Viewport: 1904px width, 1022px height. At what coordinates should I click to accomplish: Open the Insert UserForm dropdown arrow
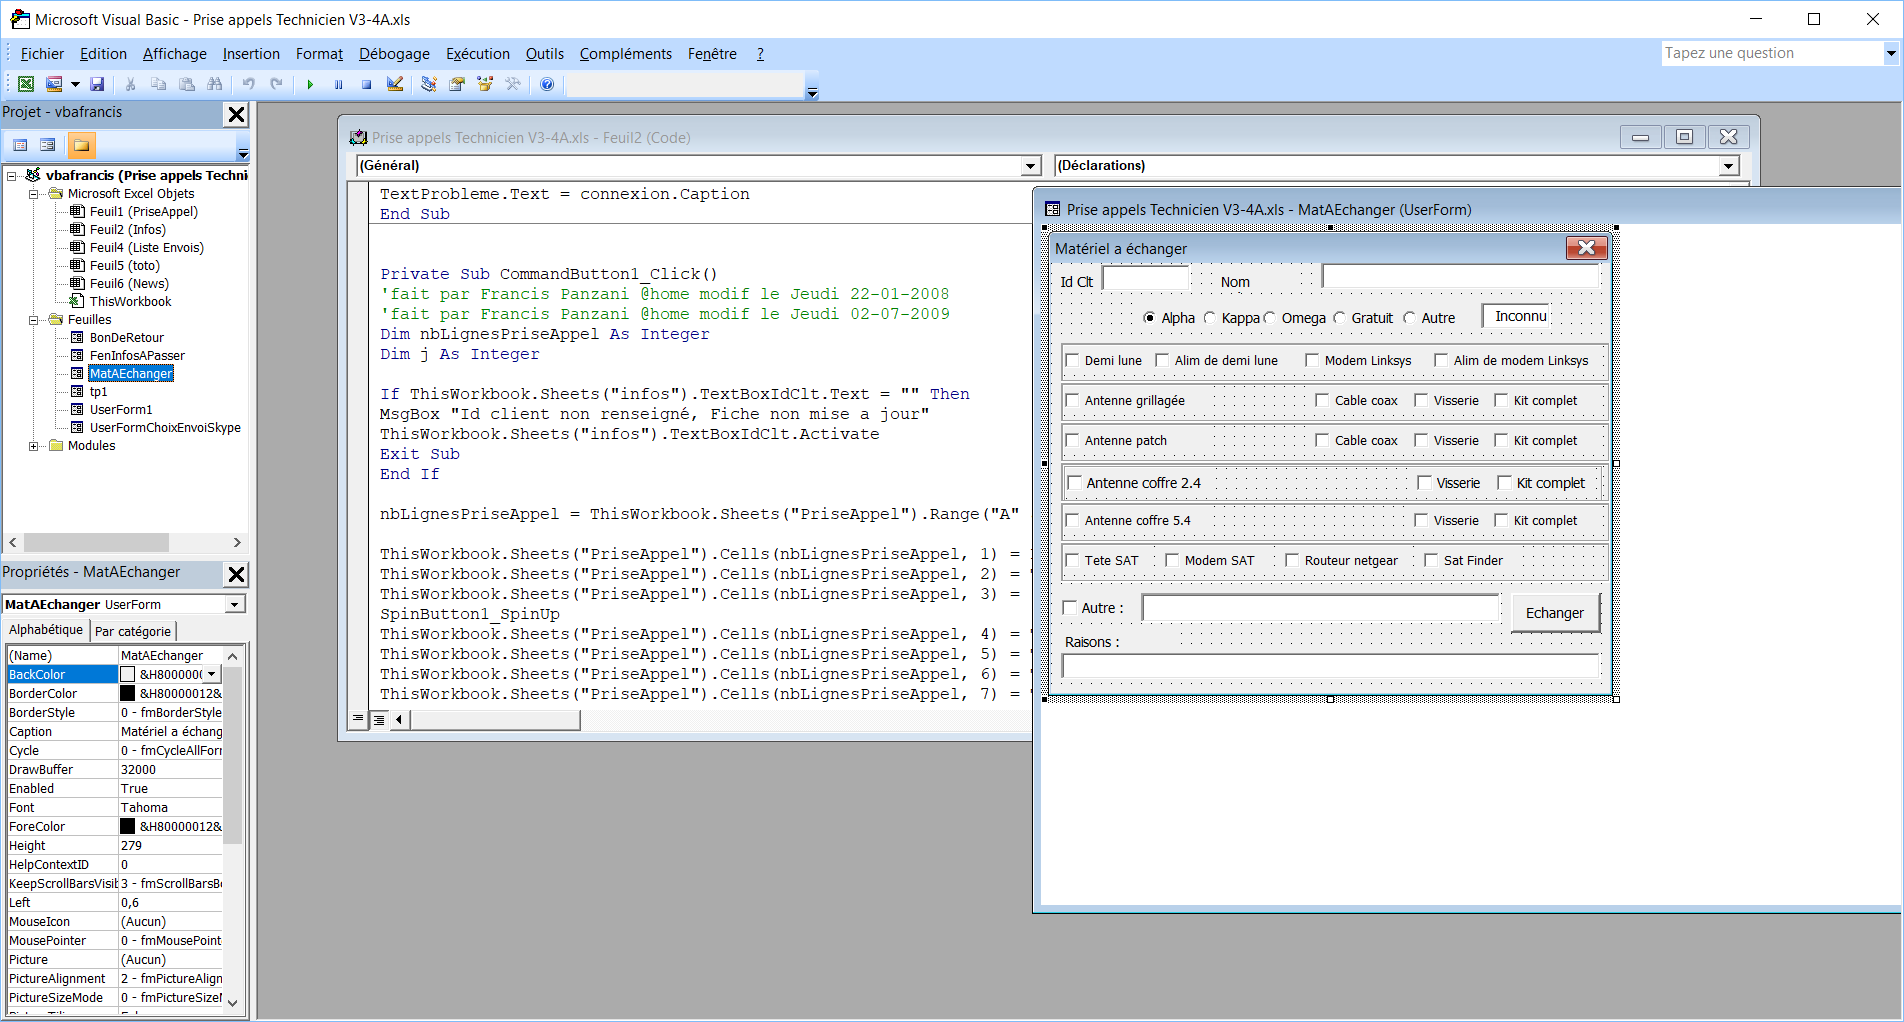click(75, 84)
